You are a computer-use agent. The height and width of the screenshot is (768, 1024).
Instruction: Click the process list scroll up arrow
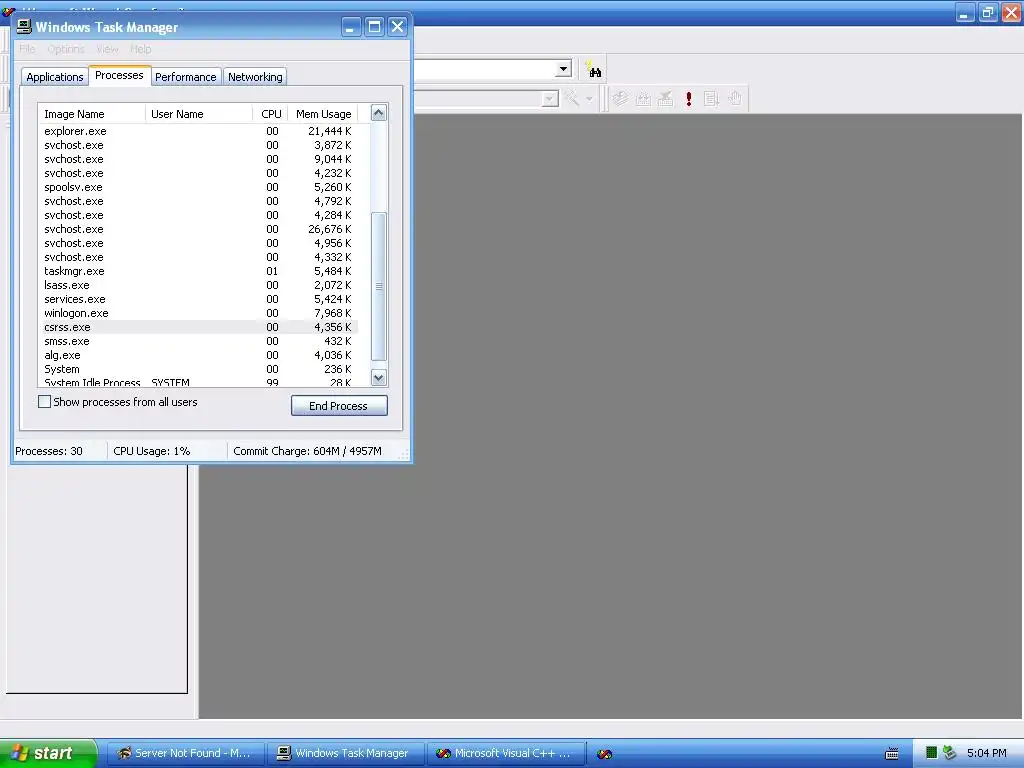pos(379,113)
